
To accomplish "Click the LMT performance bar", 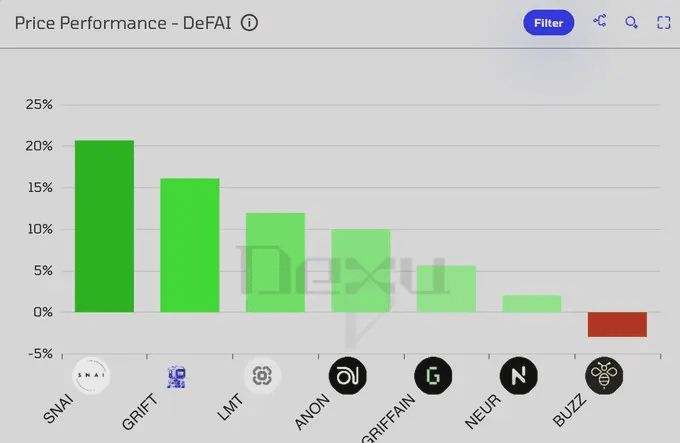I will tap(275, 263).
